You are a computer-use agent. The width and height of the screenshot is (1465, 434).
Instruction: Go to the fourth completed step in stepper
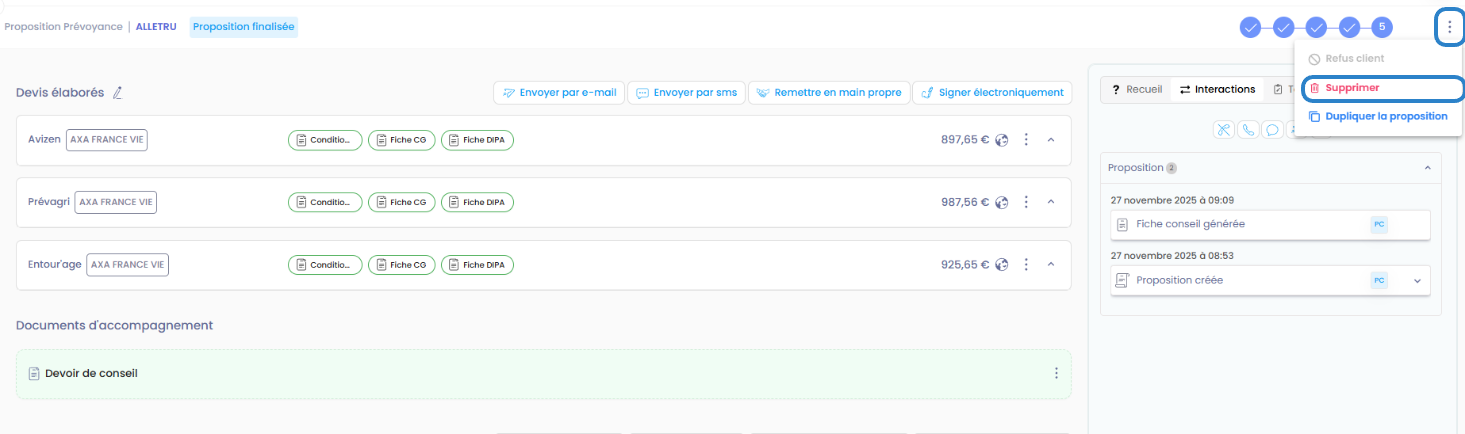click(1349, 27)
